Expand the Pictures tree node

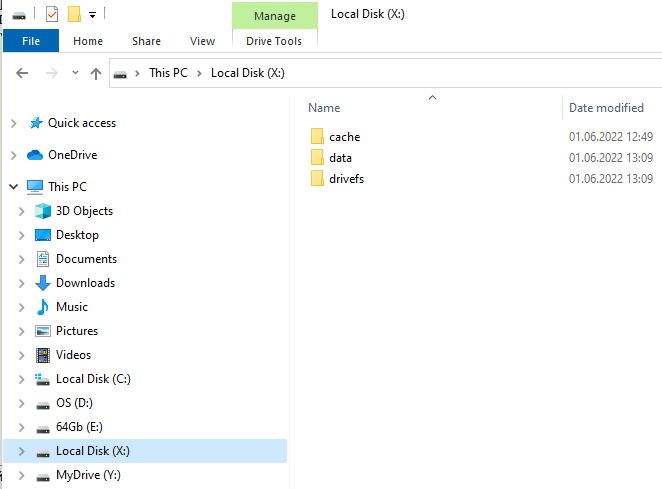[22, 331]
